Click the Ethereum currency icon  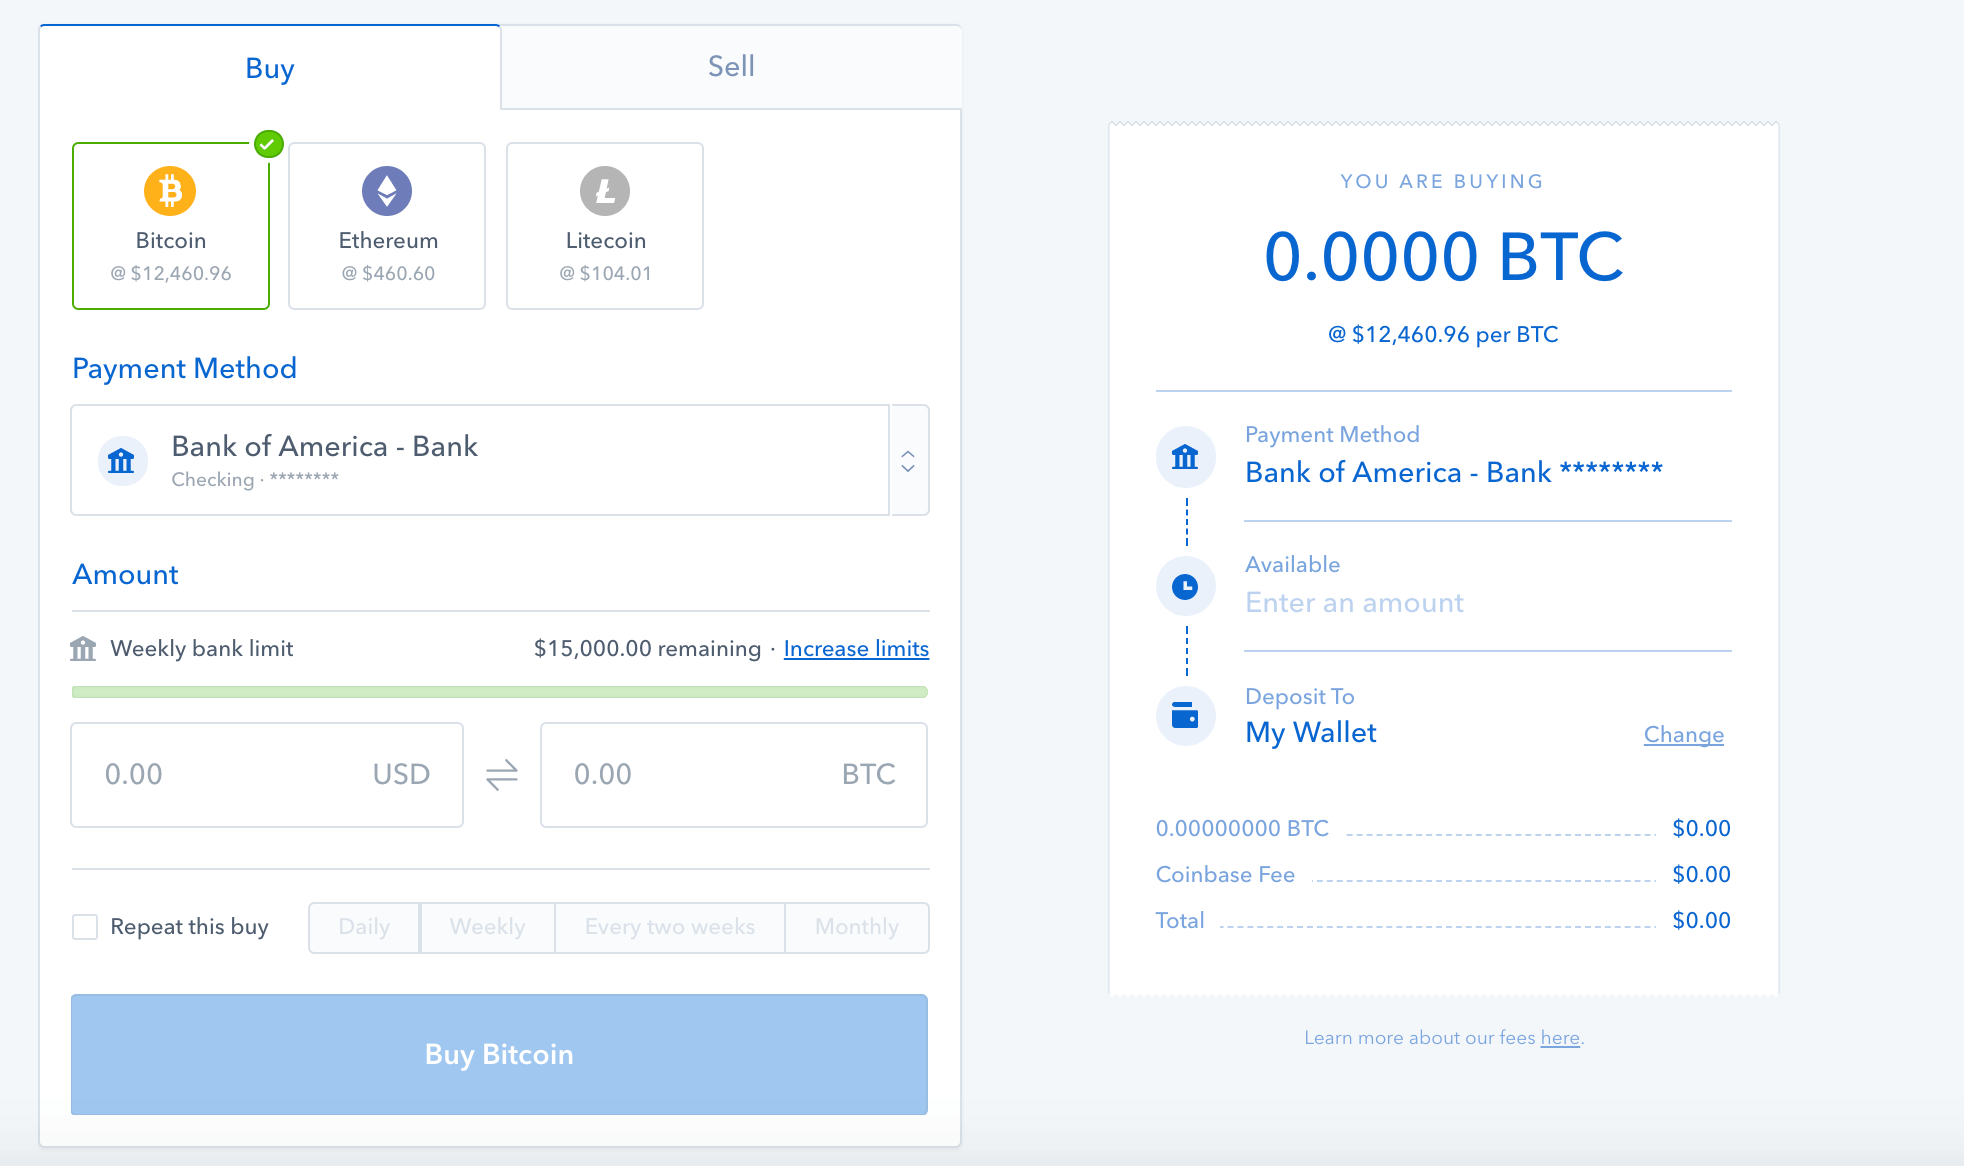386,190
